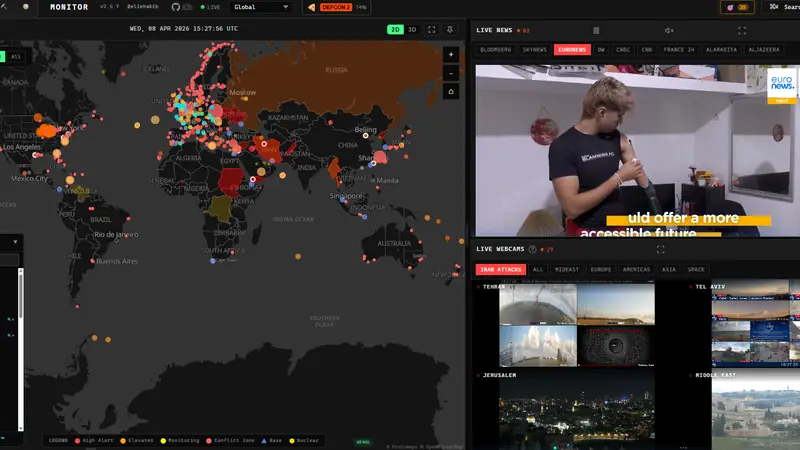Screen dimensions: 800x450
Task: Select the DW channel
Action: [x=601, y=49]
